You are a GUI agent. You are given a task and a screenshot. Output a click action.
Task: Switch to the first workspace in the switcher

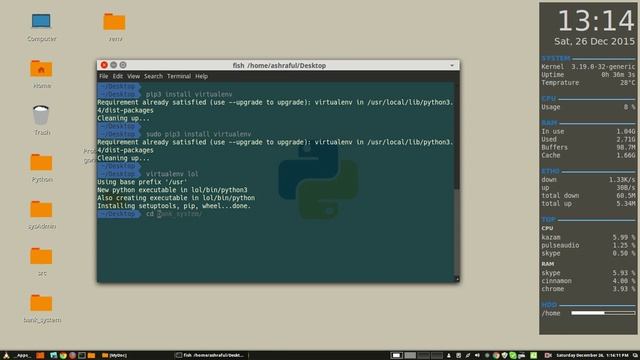(397, 356)
